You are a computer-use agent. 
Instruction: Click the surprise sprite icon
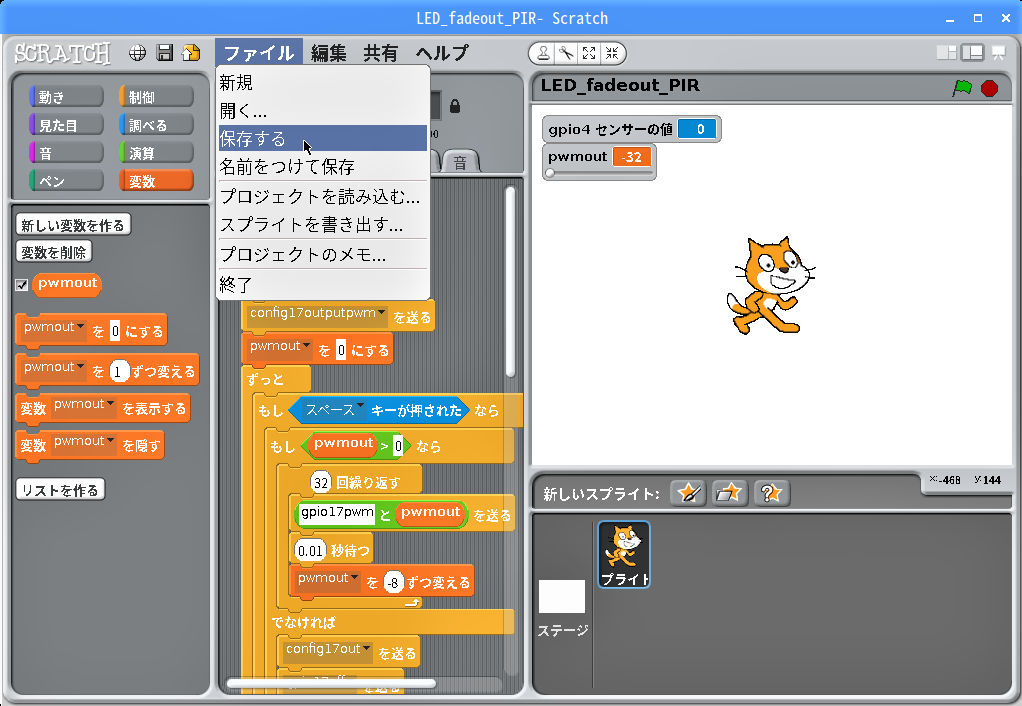pos(771,493)
